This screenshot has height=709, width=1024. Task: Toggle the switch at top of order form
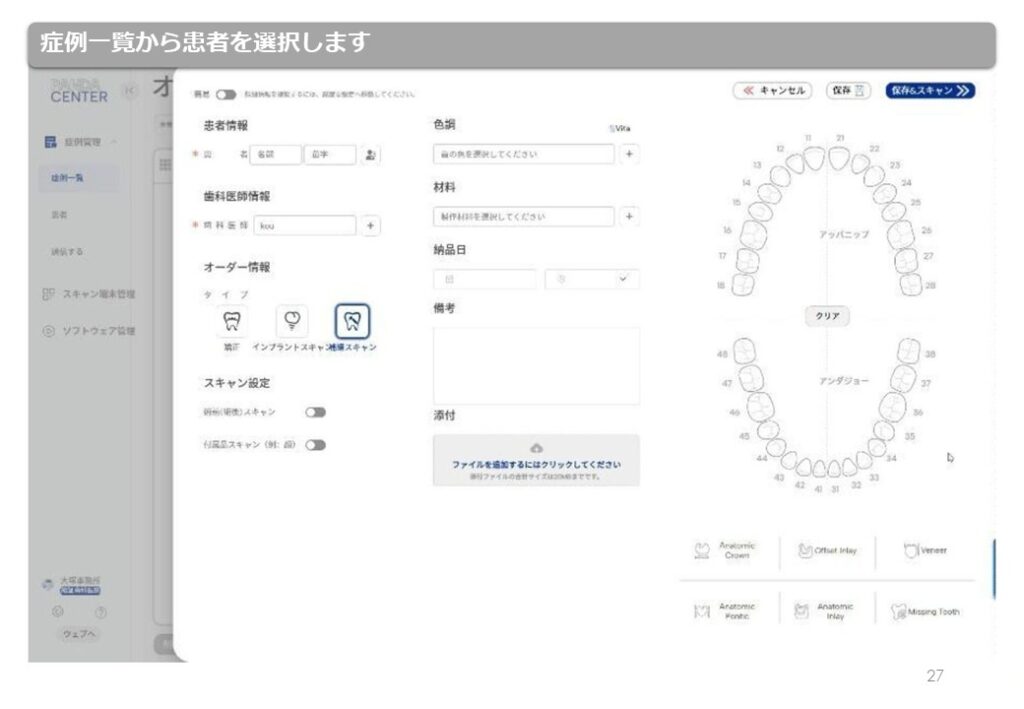coord(226,94)
